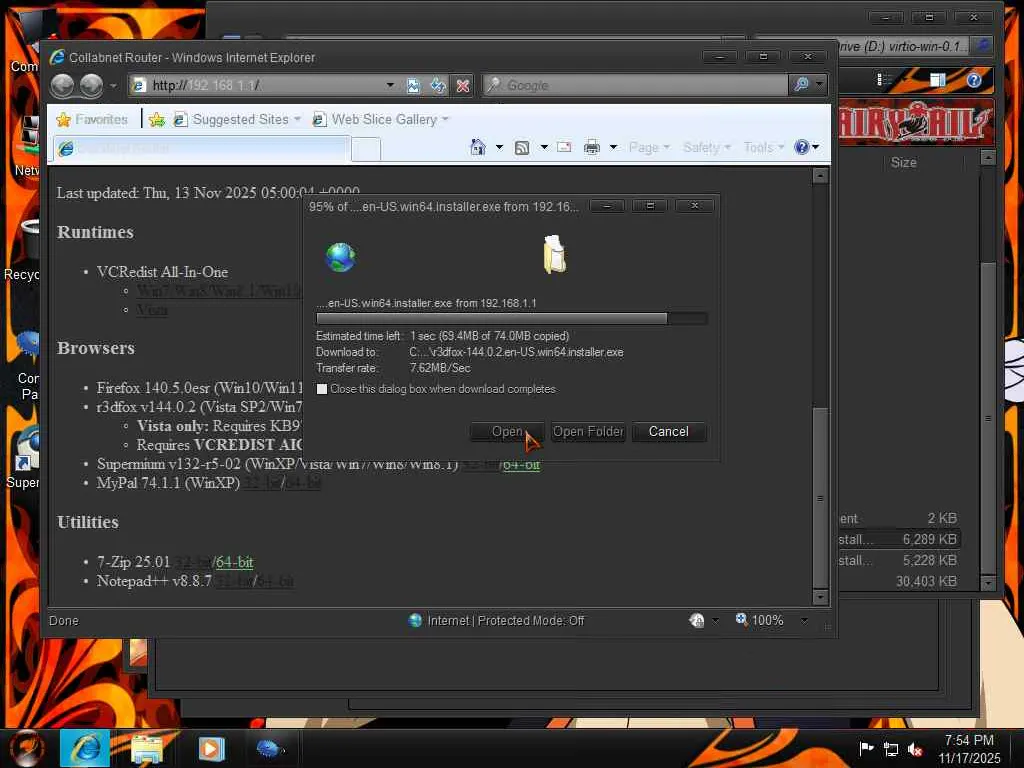Cancel the r3dfox download
The image size is (1024, 768).
(x=669, y=432)
